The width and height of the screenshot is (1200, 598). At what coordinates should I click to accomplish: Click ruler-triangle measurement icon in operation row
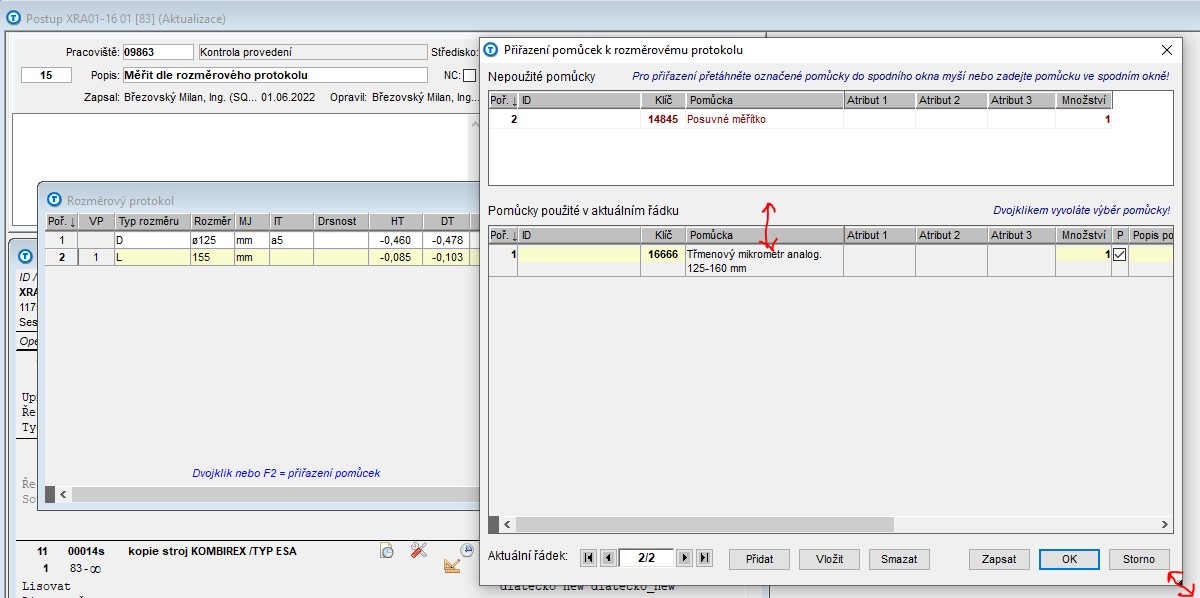pyautogui.click(x=452, y=566)
